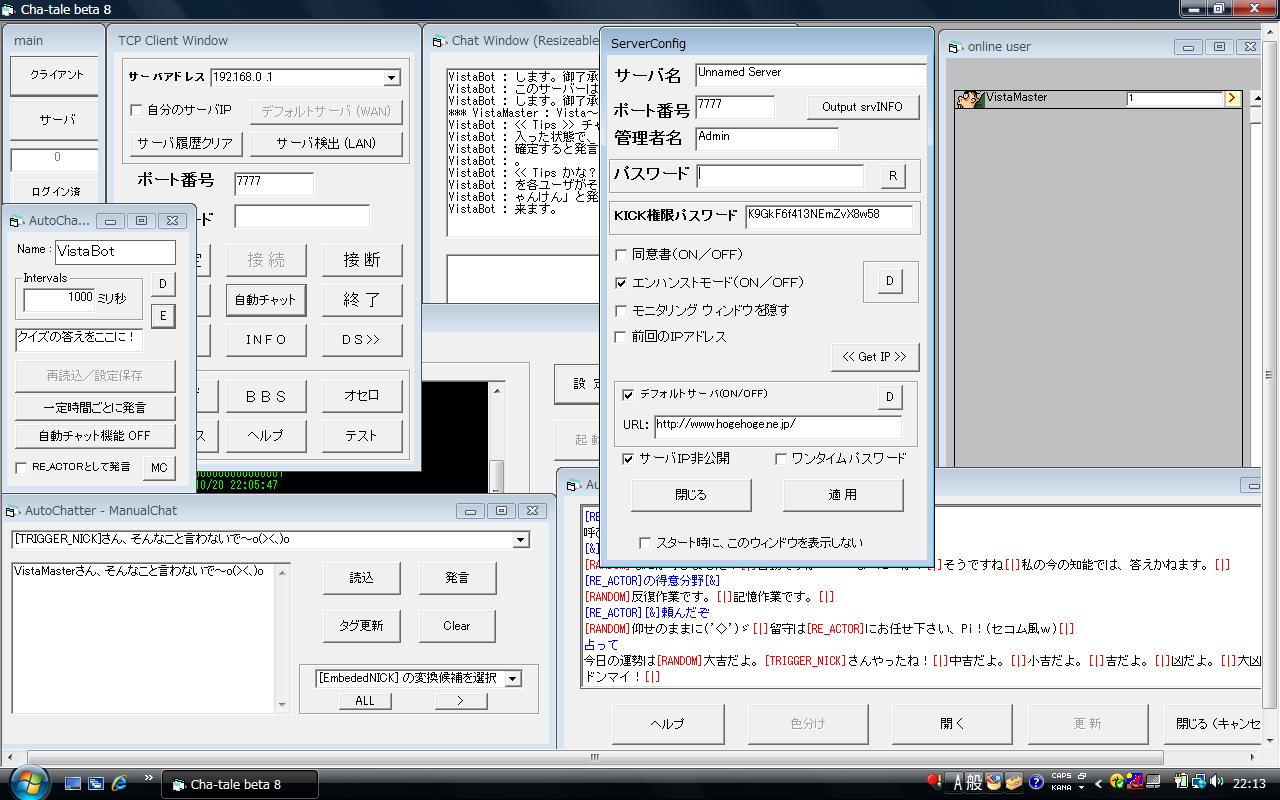Screen dimensions: 1280x800
Task: Check the ワンタイムパスワード checkbox
Action: 780,457
